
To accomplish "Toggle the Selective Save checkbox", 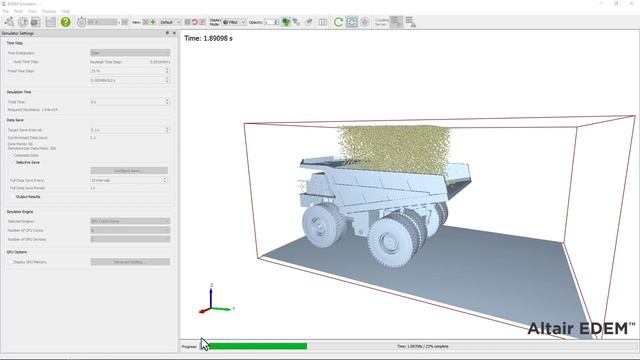I will pos(12,162).
